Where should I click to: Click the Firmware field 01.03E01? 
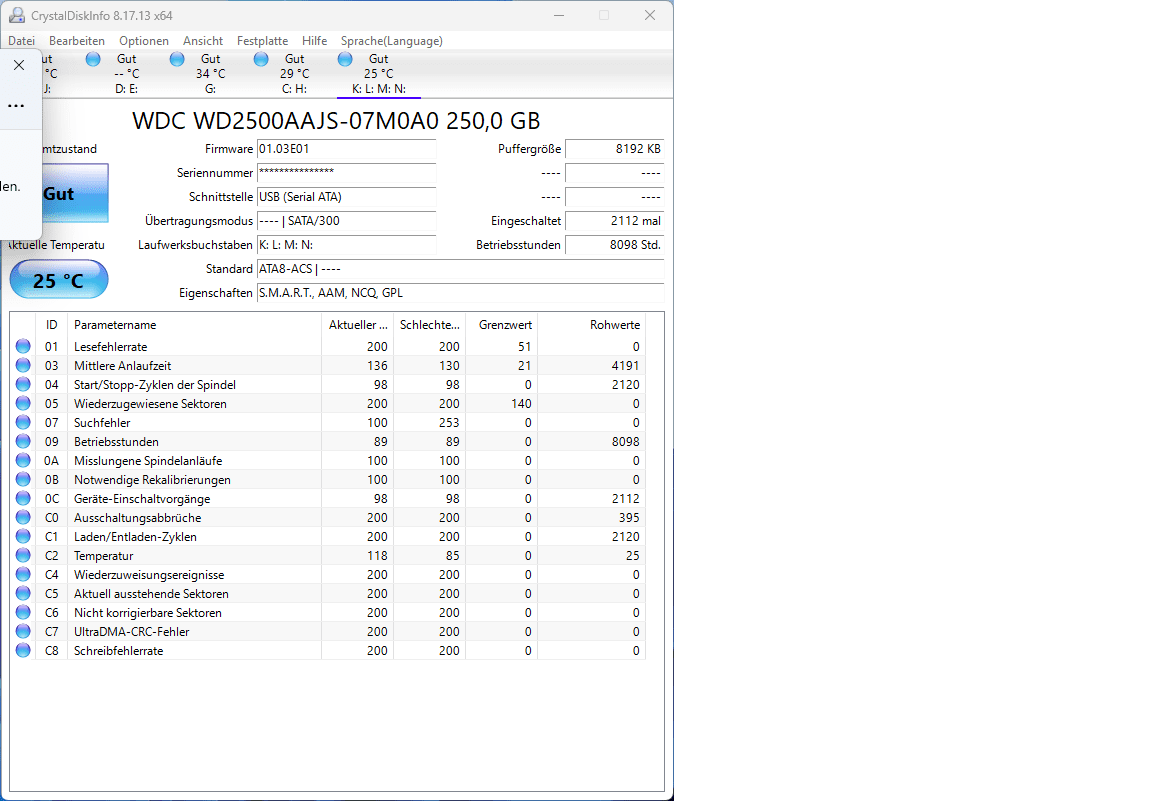(346, 149)
